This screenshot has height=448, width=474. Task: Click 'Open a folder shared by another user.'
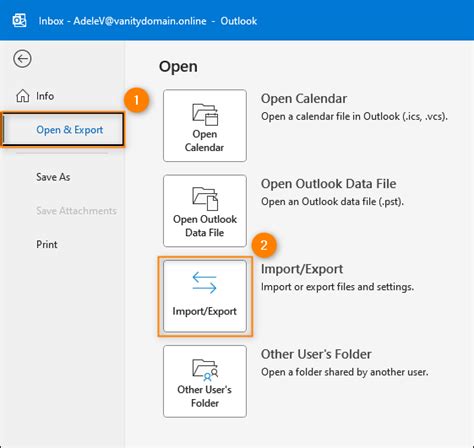345,372
